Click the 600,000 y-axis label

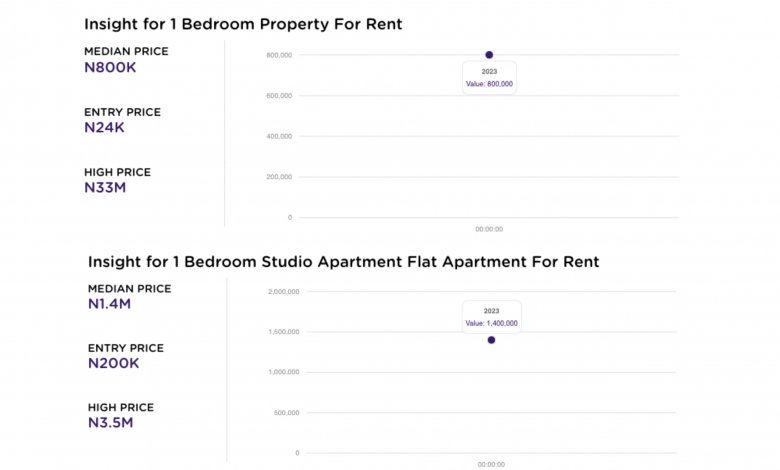click(278, 96)
